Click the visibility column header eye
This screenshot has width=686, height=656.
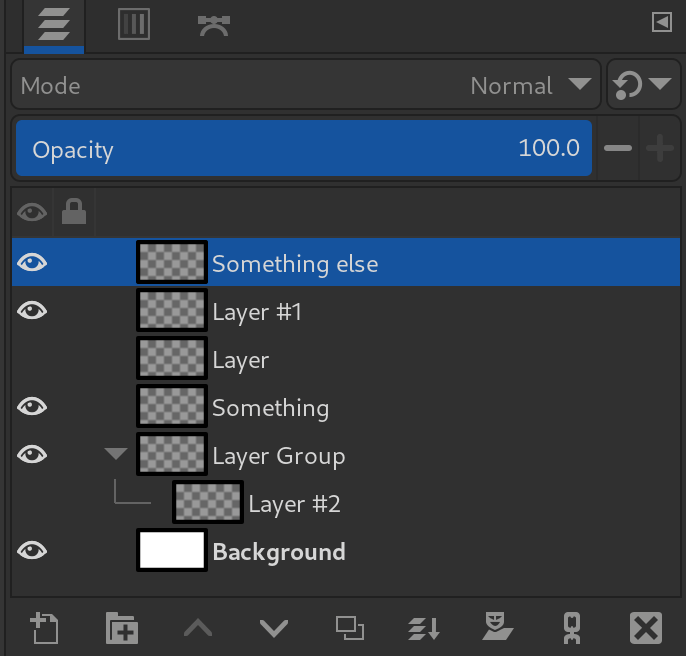pyautogui.click(x=32, y=213)
